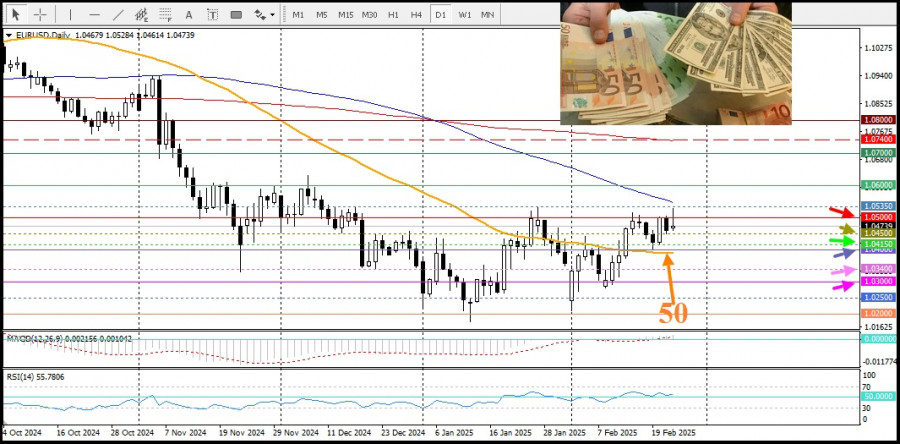Click the 1.08000 dark red price tag
Screen dimensions: 900x444
tap(878, 120)
